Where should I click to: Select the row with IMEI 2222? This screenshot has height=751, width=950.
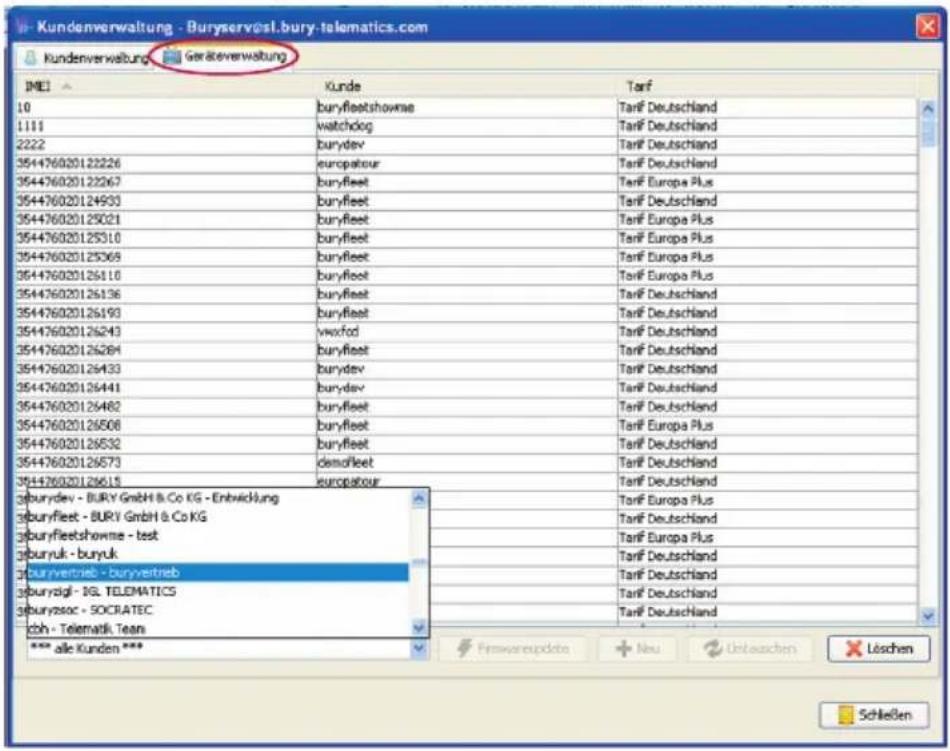[x=467, y=145]
